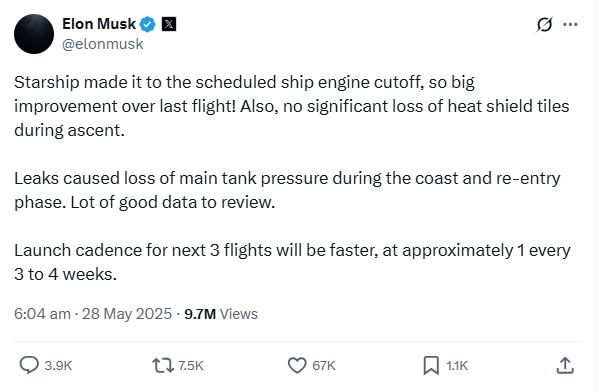Click the 9.7M Views count
This screenshot has width=599, height=392.
(x=221, y=314)
